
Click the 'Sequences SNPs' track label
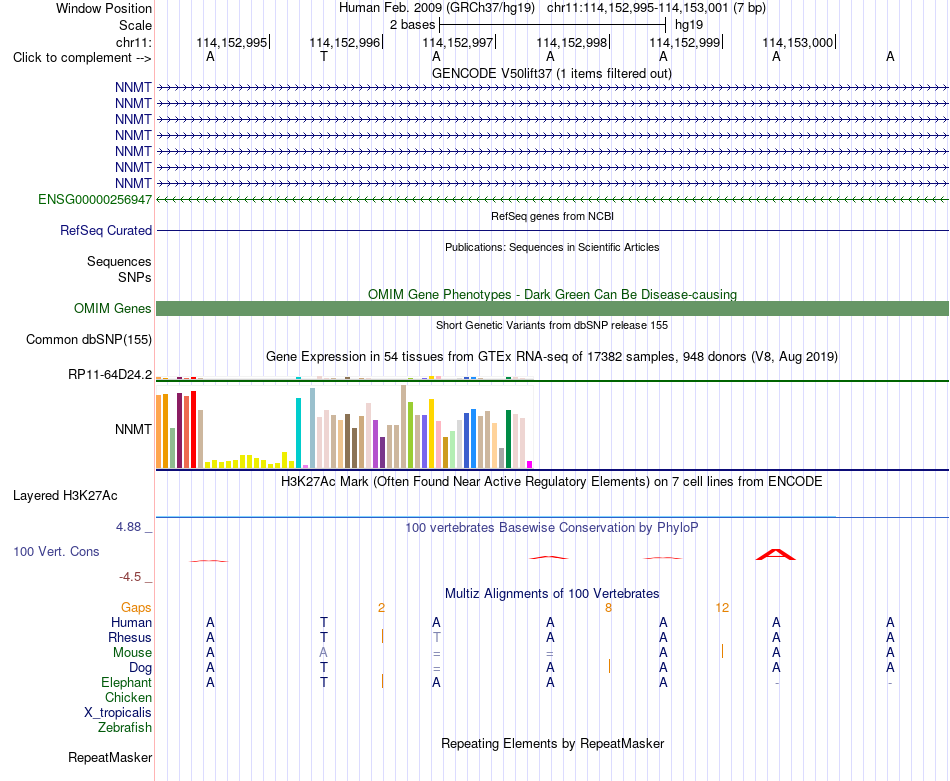pos(119,269)
